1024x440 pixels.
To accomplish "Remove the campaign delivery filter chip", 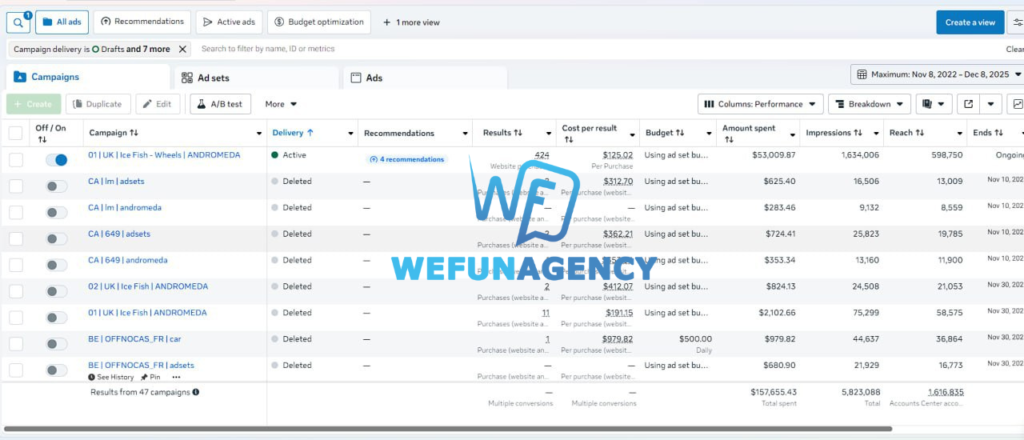I will click(x=182, y=48).
